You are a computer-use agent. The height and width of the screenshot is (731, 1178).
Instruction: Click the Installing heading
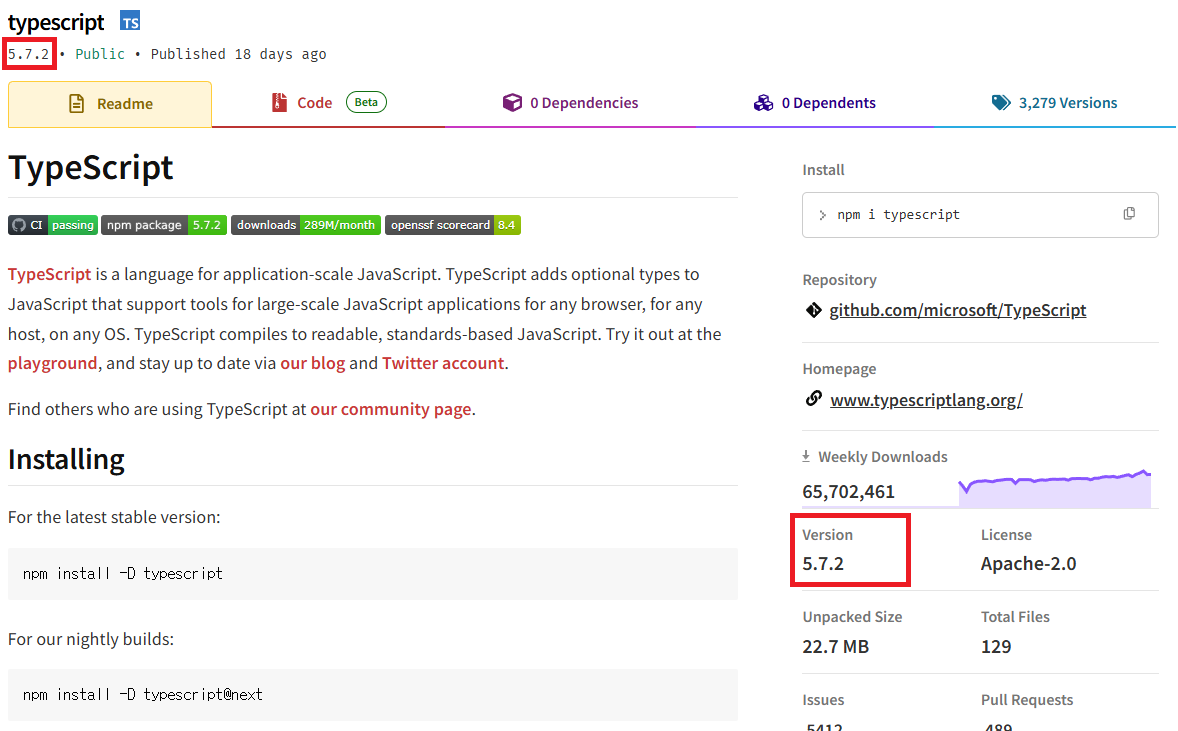click(x=66, y=460)
